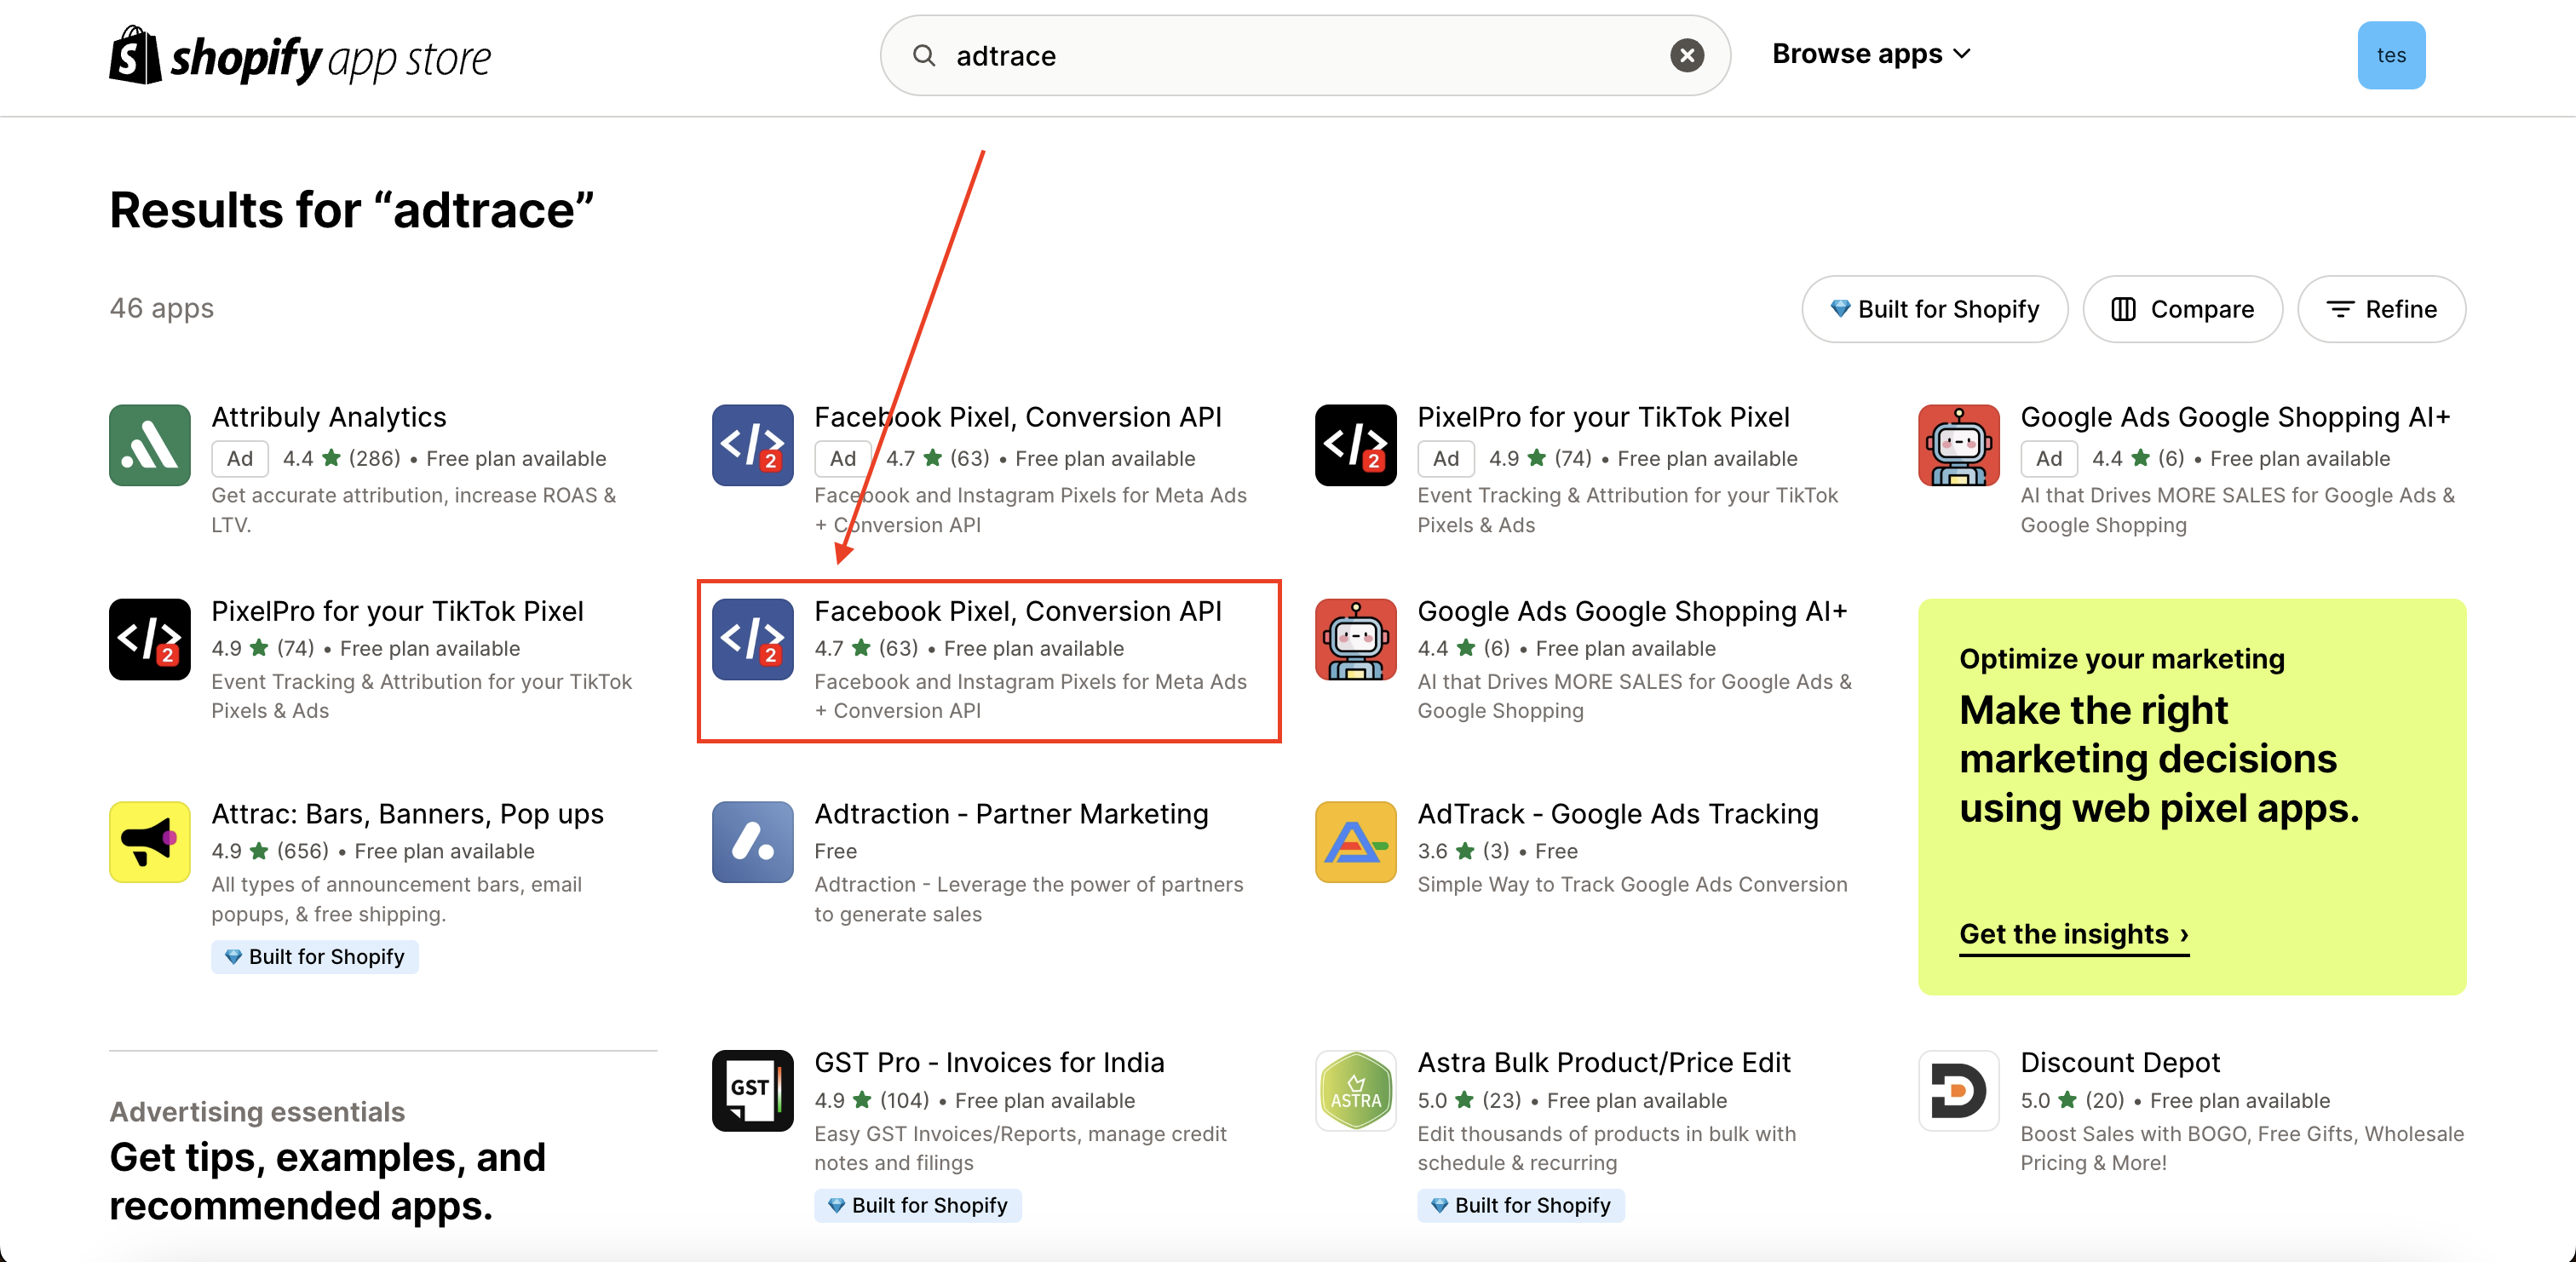Open Attribuly Analytics title link
This screenshot has width=2576, height=1262.
pos(329,417)
